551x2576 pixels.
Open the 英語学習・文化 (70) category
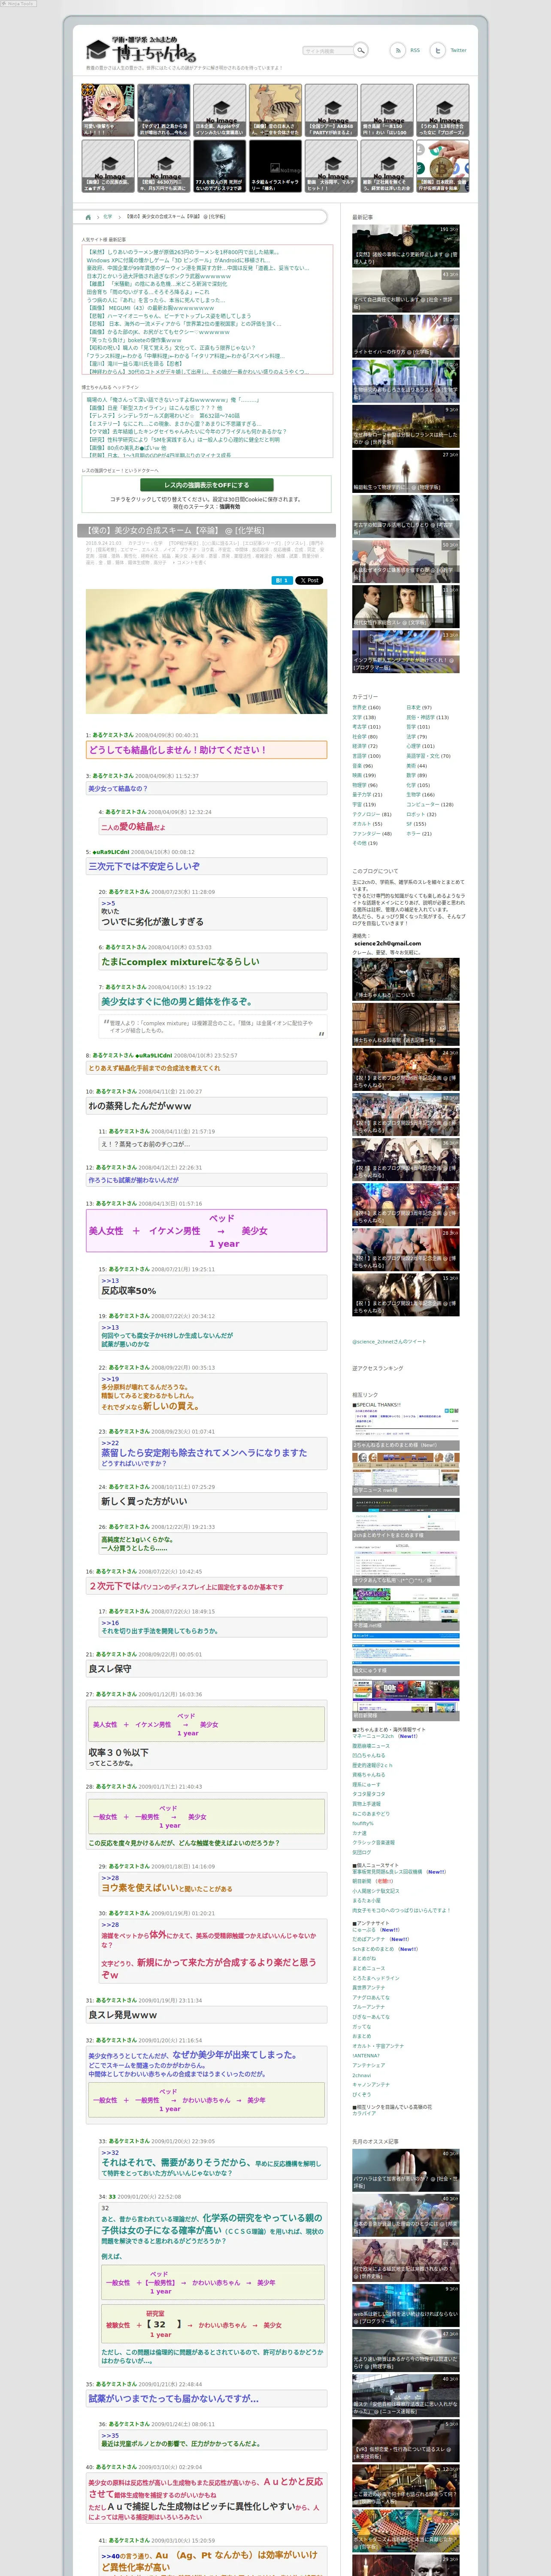[428, 756]
